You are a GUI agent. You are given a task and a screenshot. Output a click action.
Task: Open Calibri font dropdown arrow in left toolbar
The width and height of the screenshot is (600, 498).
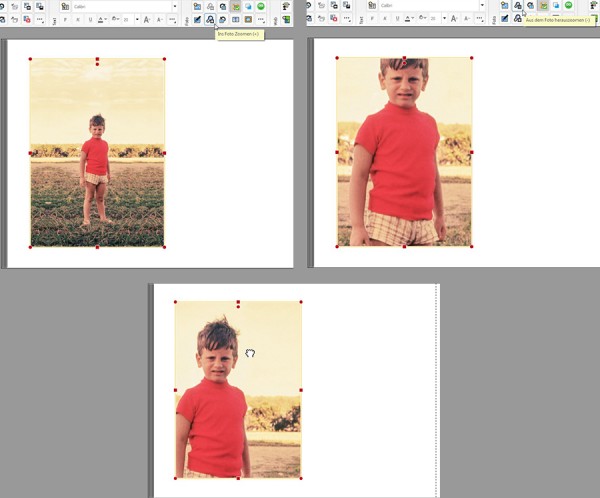175,7
